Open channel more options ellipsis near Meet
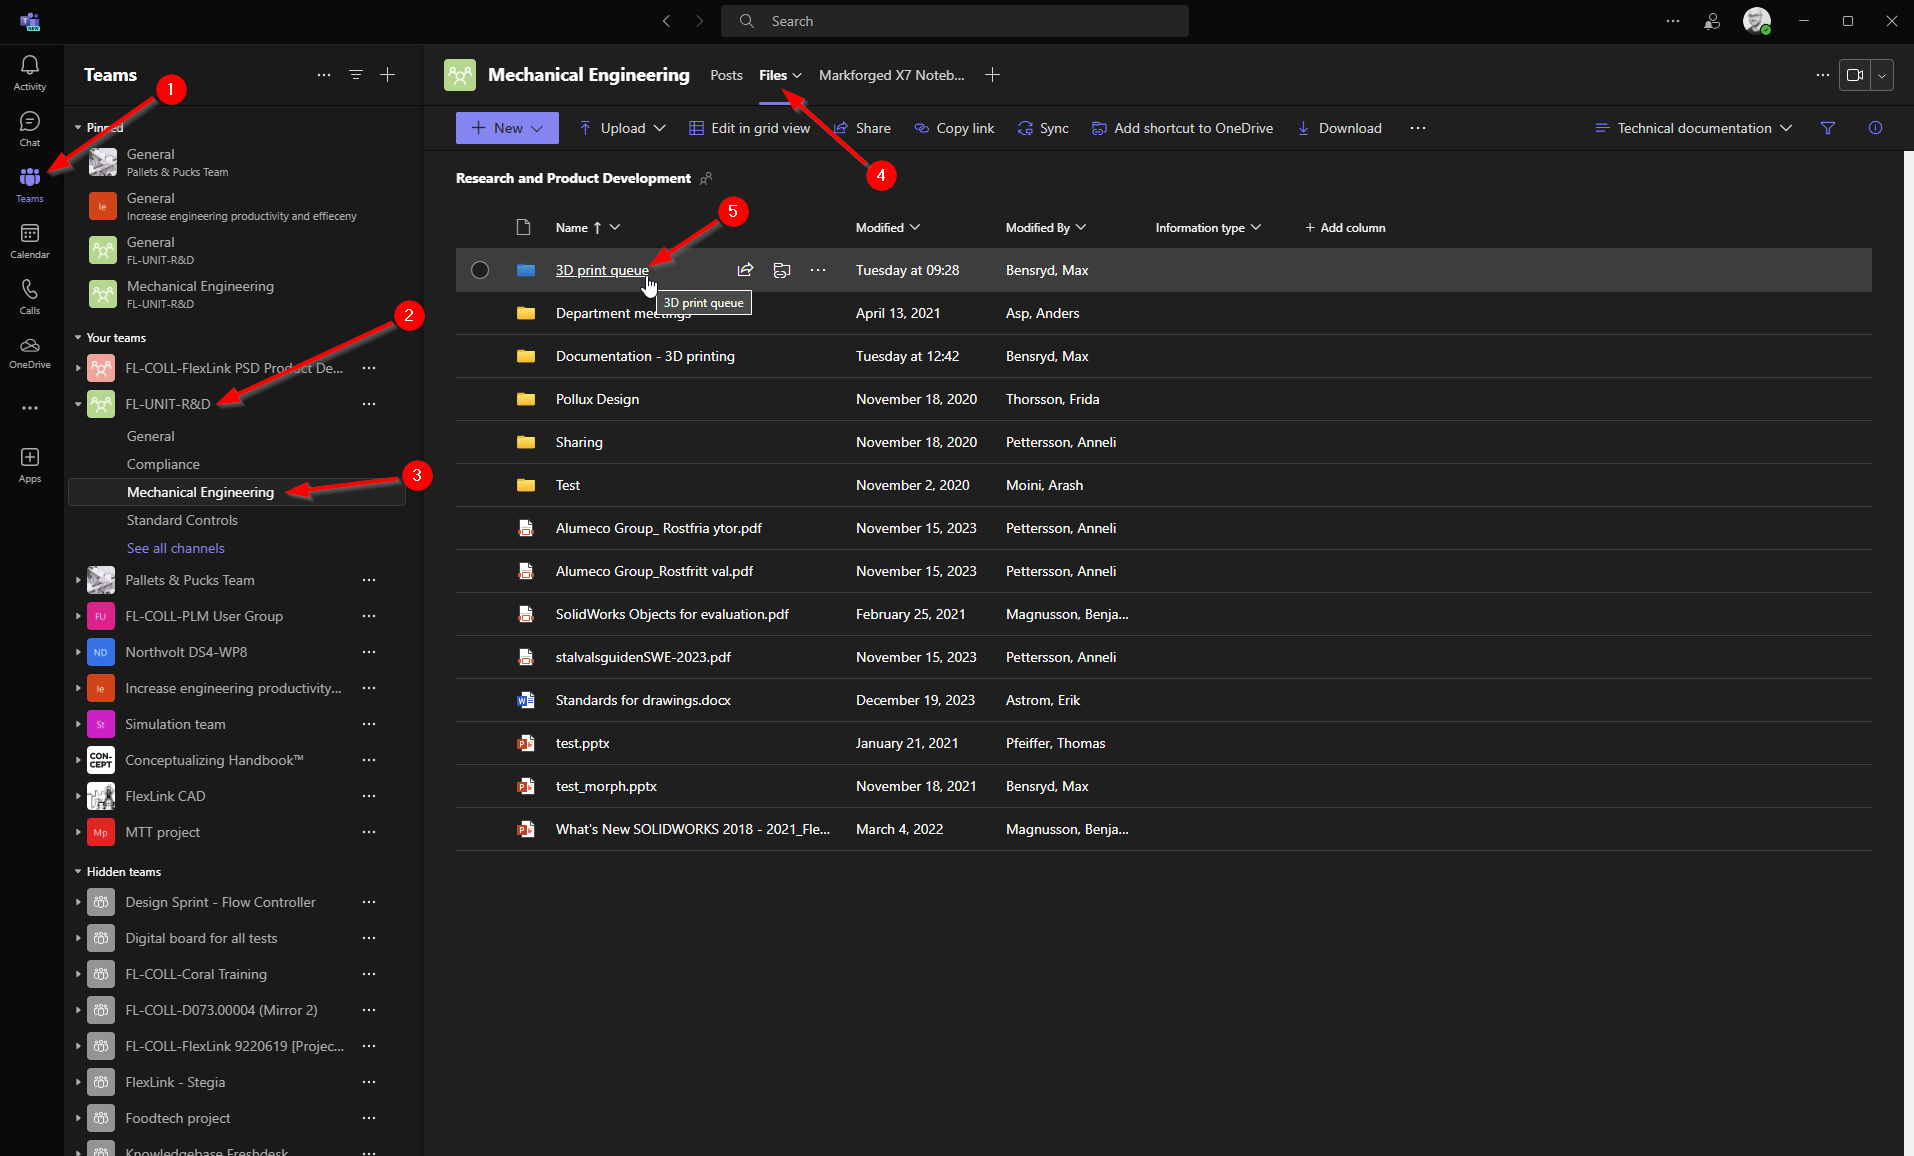Screen dimensions: 1914x1156 (x=1823, y=75)
